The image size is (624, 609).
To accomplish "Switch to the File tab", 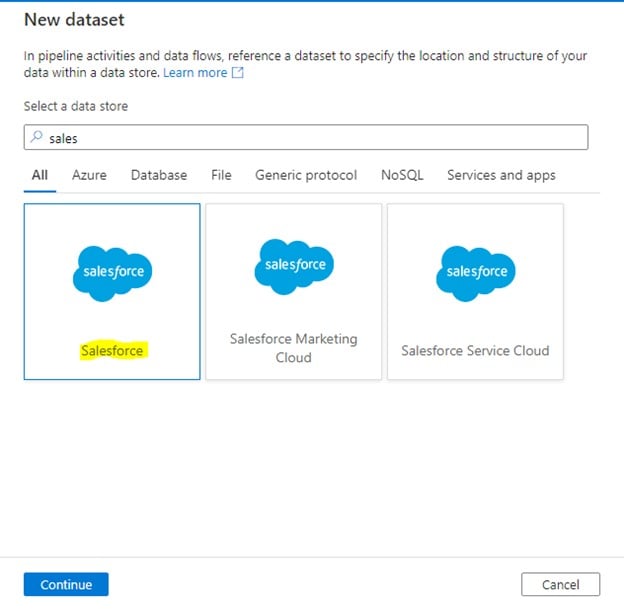I will point(221,175).
